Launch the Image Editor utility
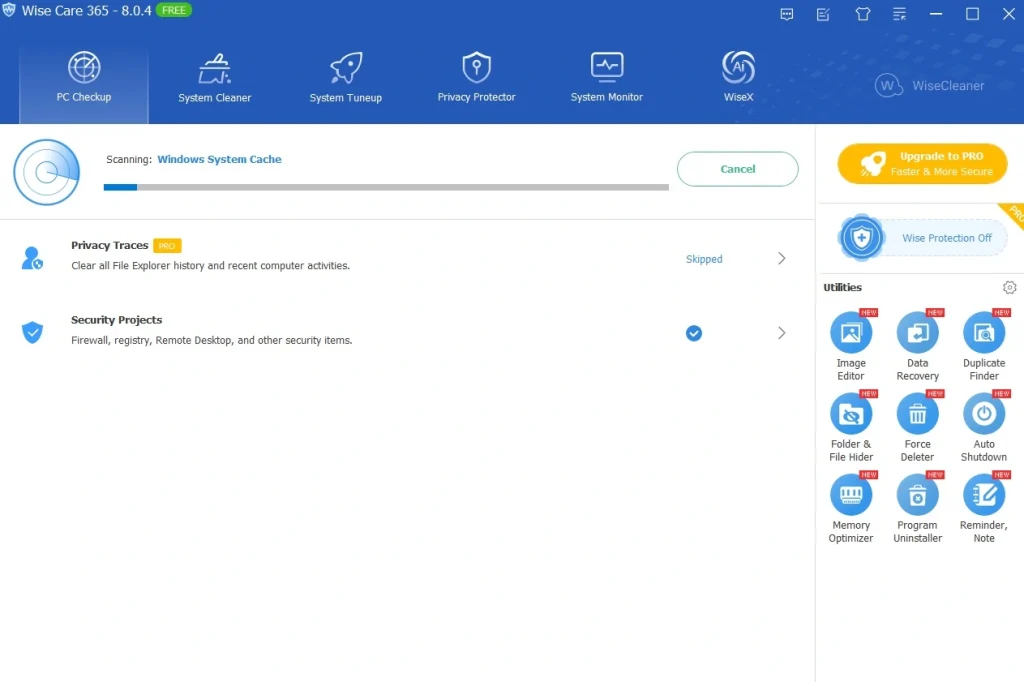The width and height of the screenshot is (1024, 682). point(851,346)
